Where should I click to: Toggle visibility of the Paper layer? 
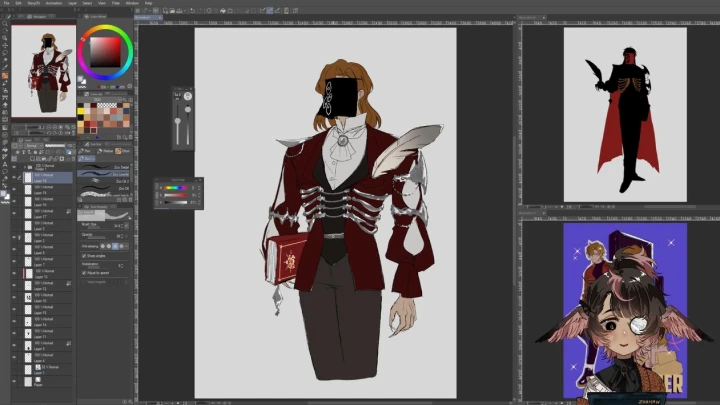point(14,381)
